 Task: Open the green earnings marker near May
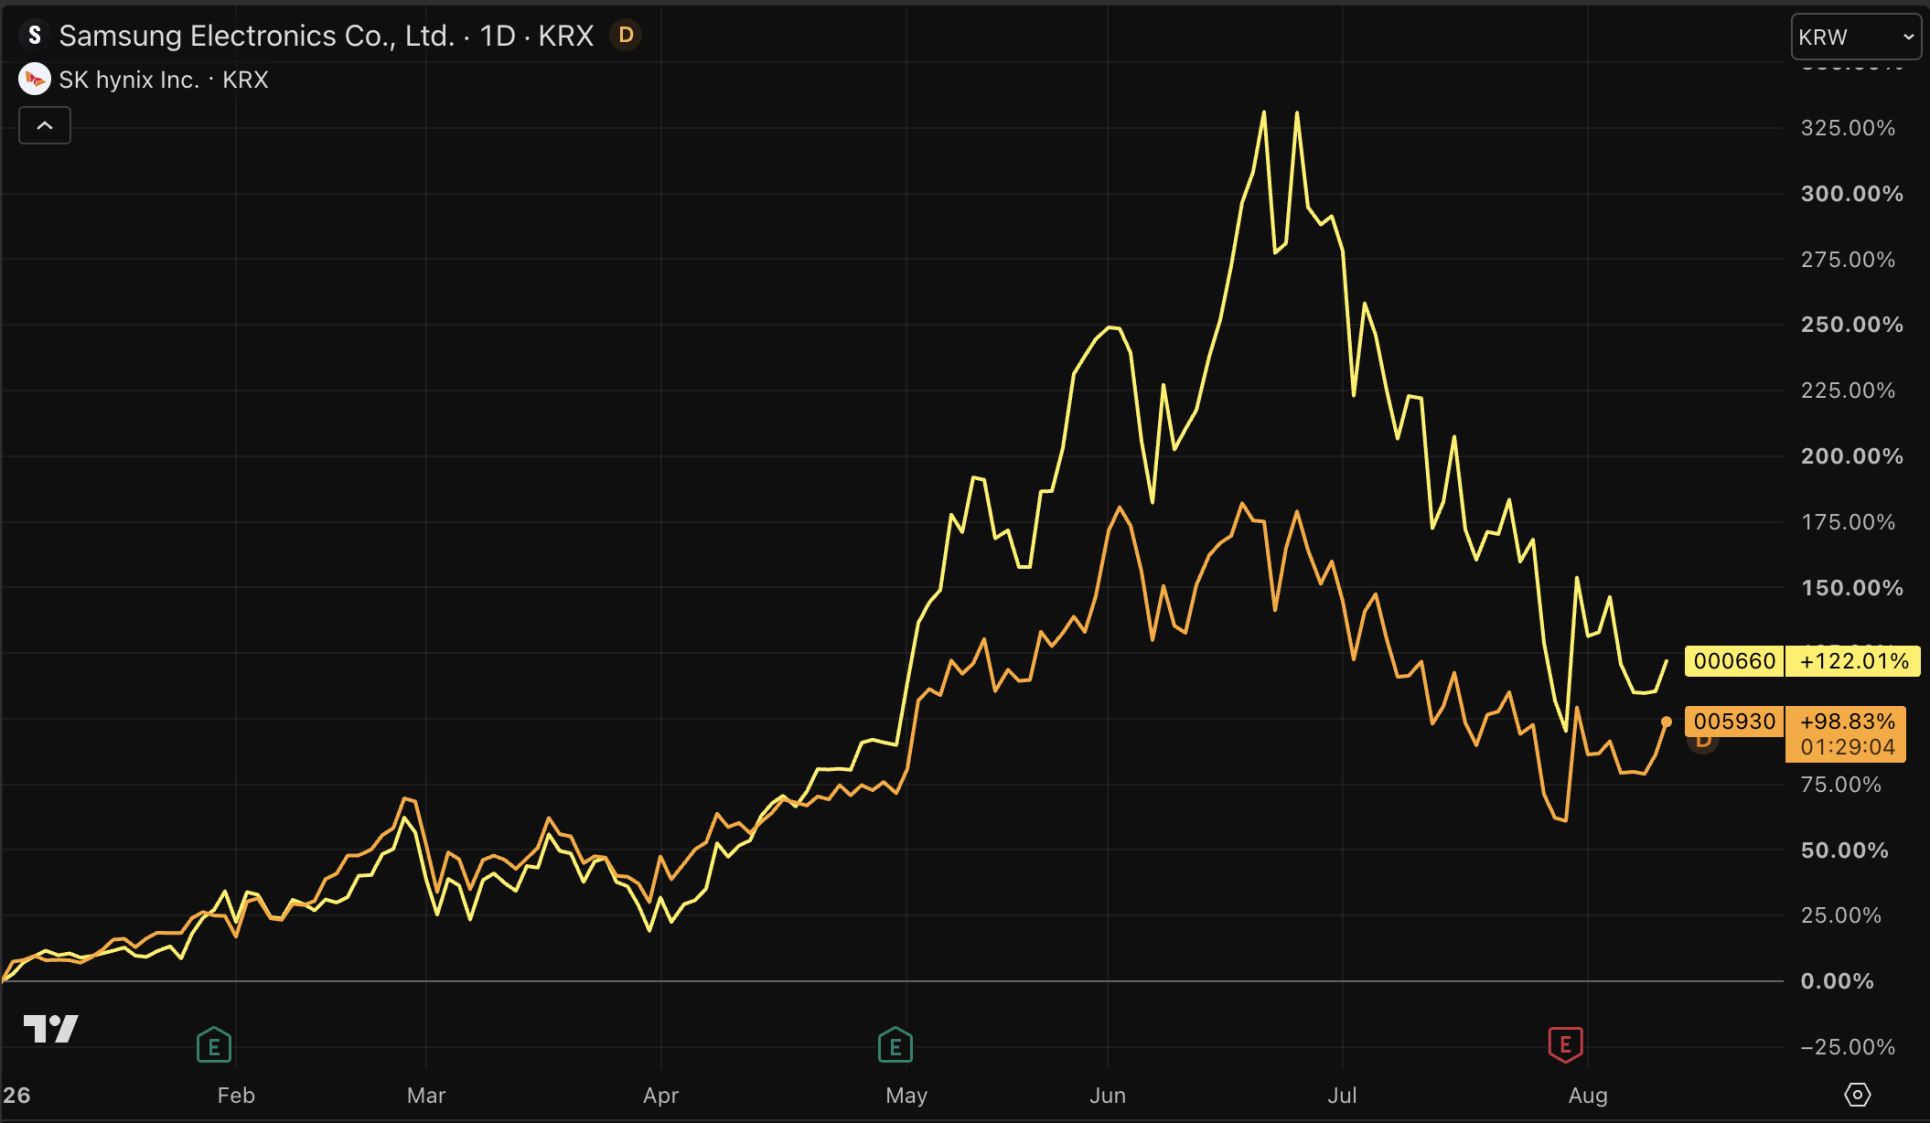click(895, 1045)
